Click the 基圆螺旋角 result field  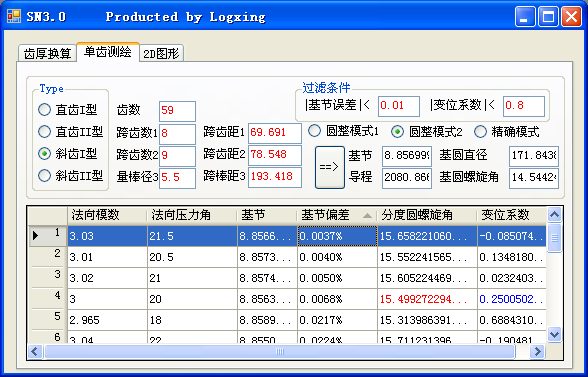(534, 178)
